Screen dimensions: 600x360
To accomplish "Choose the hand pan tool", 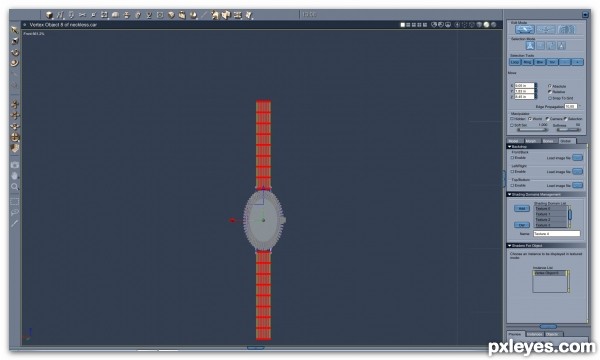I will tap(15, 176).
